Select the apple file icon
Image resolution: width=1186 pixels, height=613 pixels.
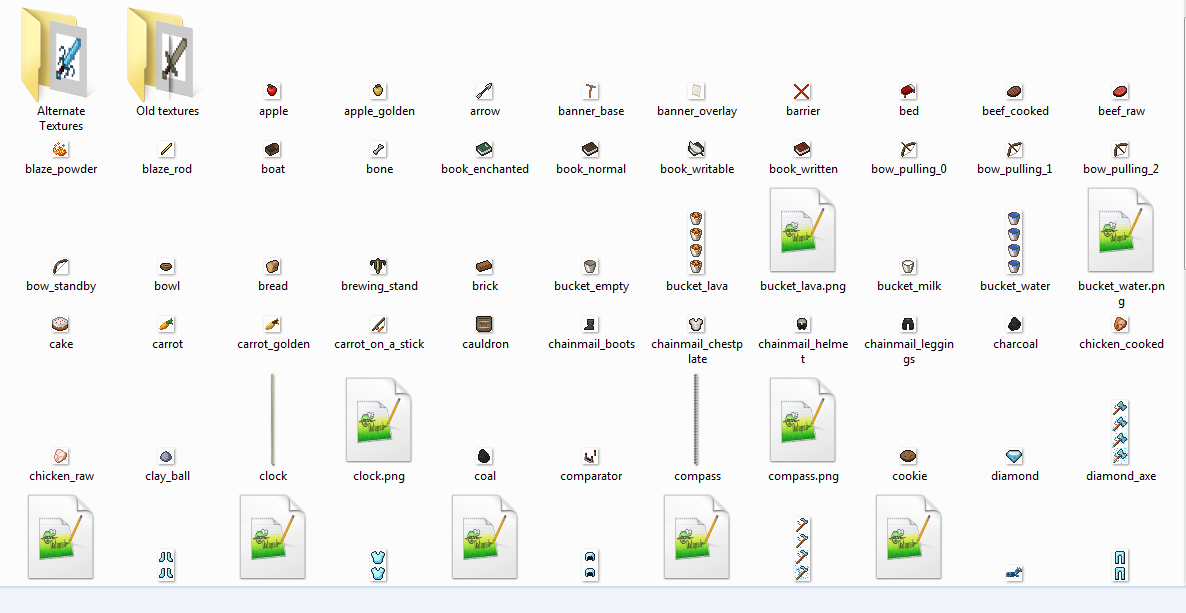point(272,91)
